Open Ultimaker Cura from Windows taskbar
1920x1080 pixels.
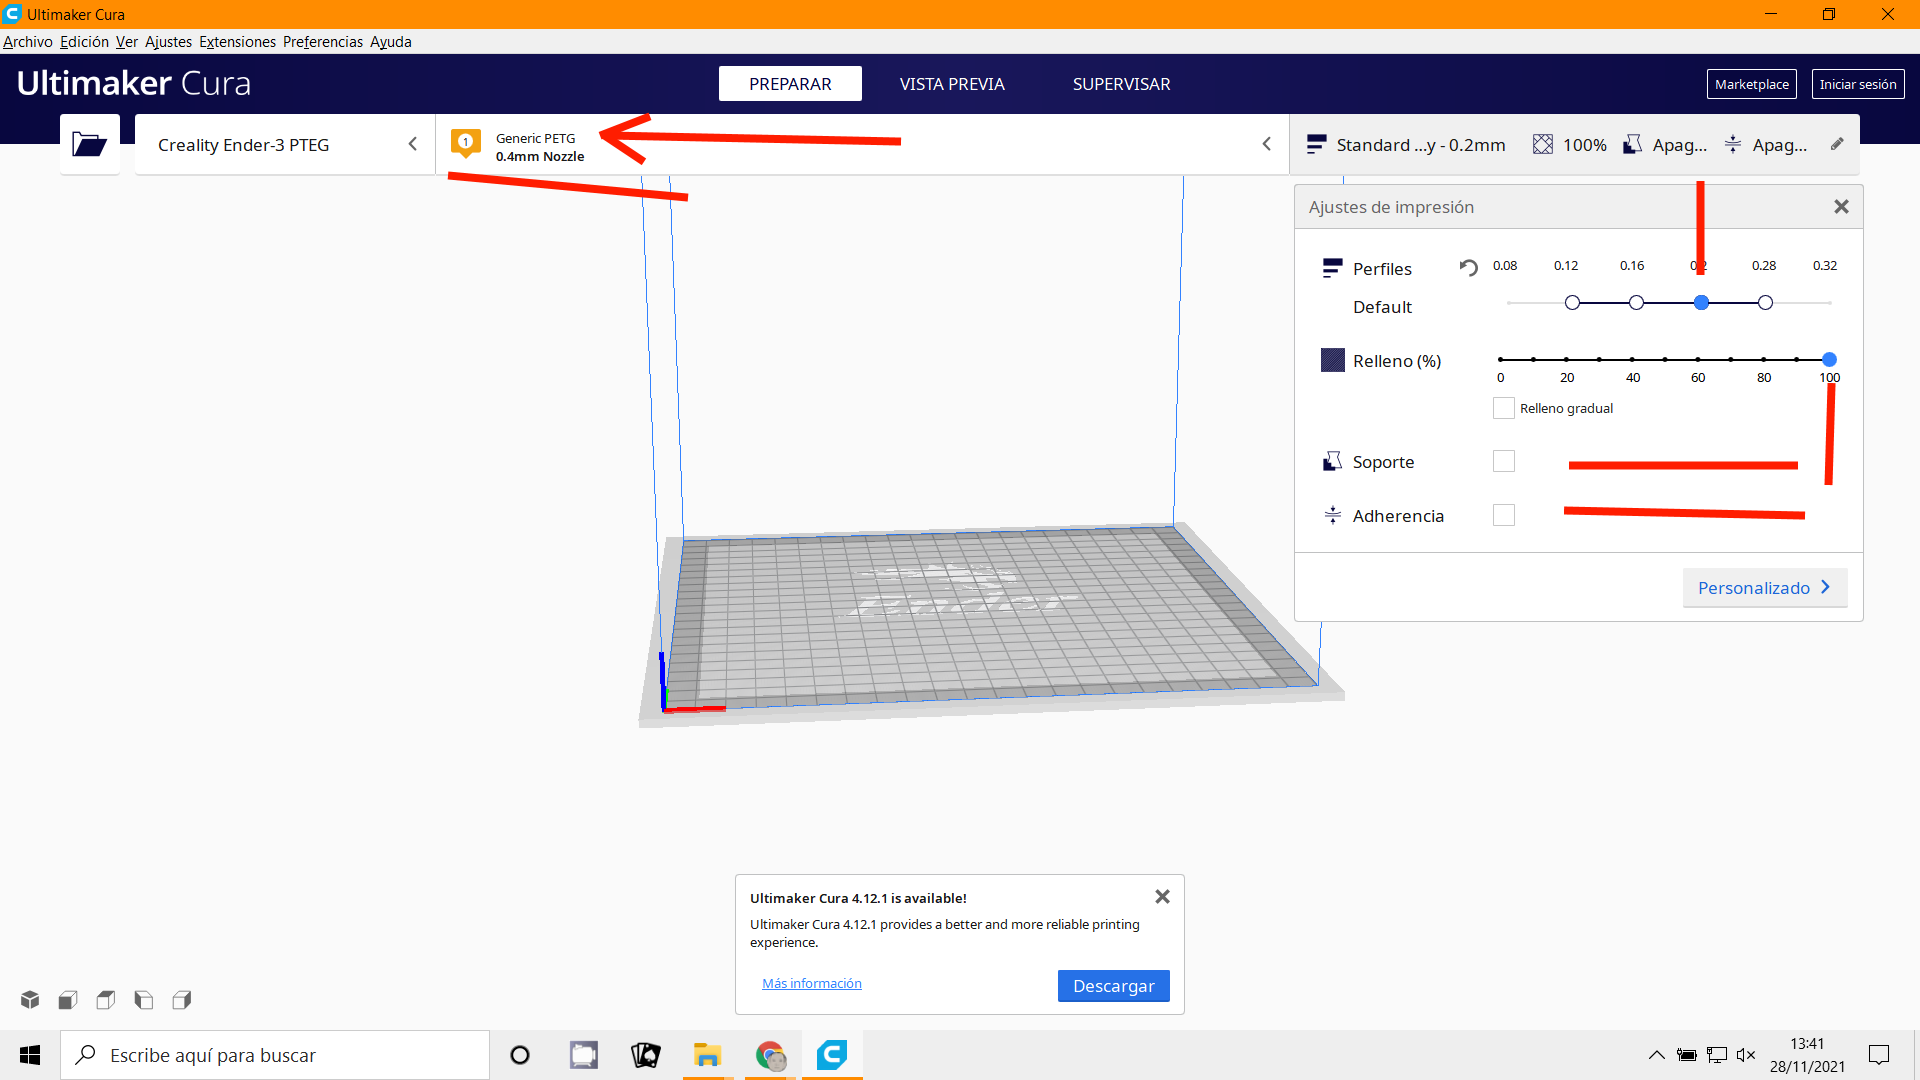831,1055
